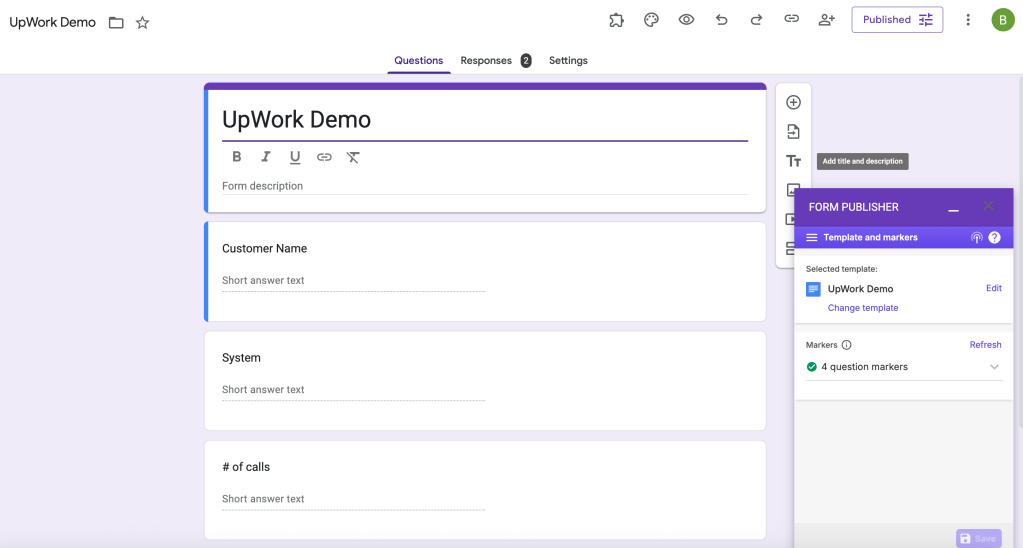Star the UpWork Demo form
Image resolution: width=1023 pixels, height=548 pixels.
pyautogui.click(x=142, y=22)
